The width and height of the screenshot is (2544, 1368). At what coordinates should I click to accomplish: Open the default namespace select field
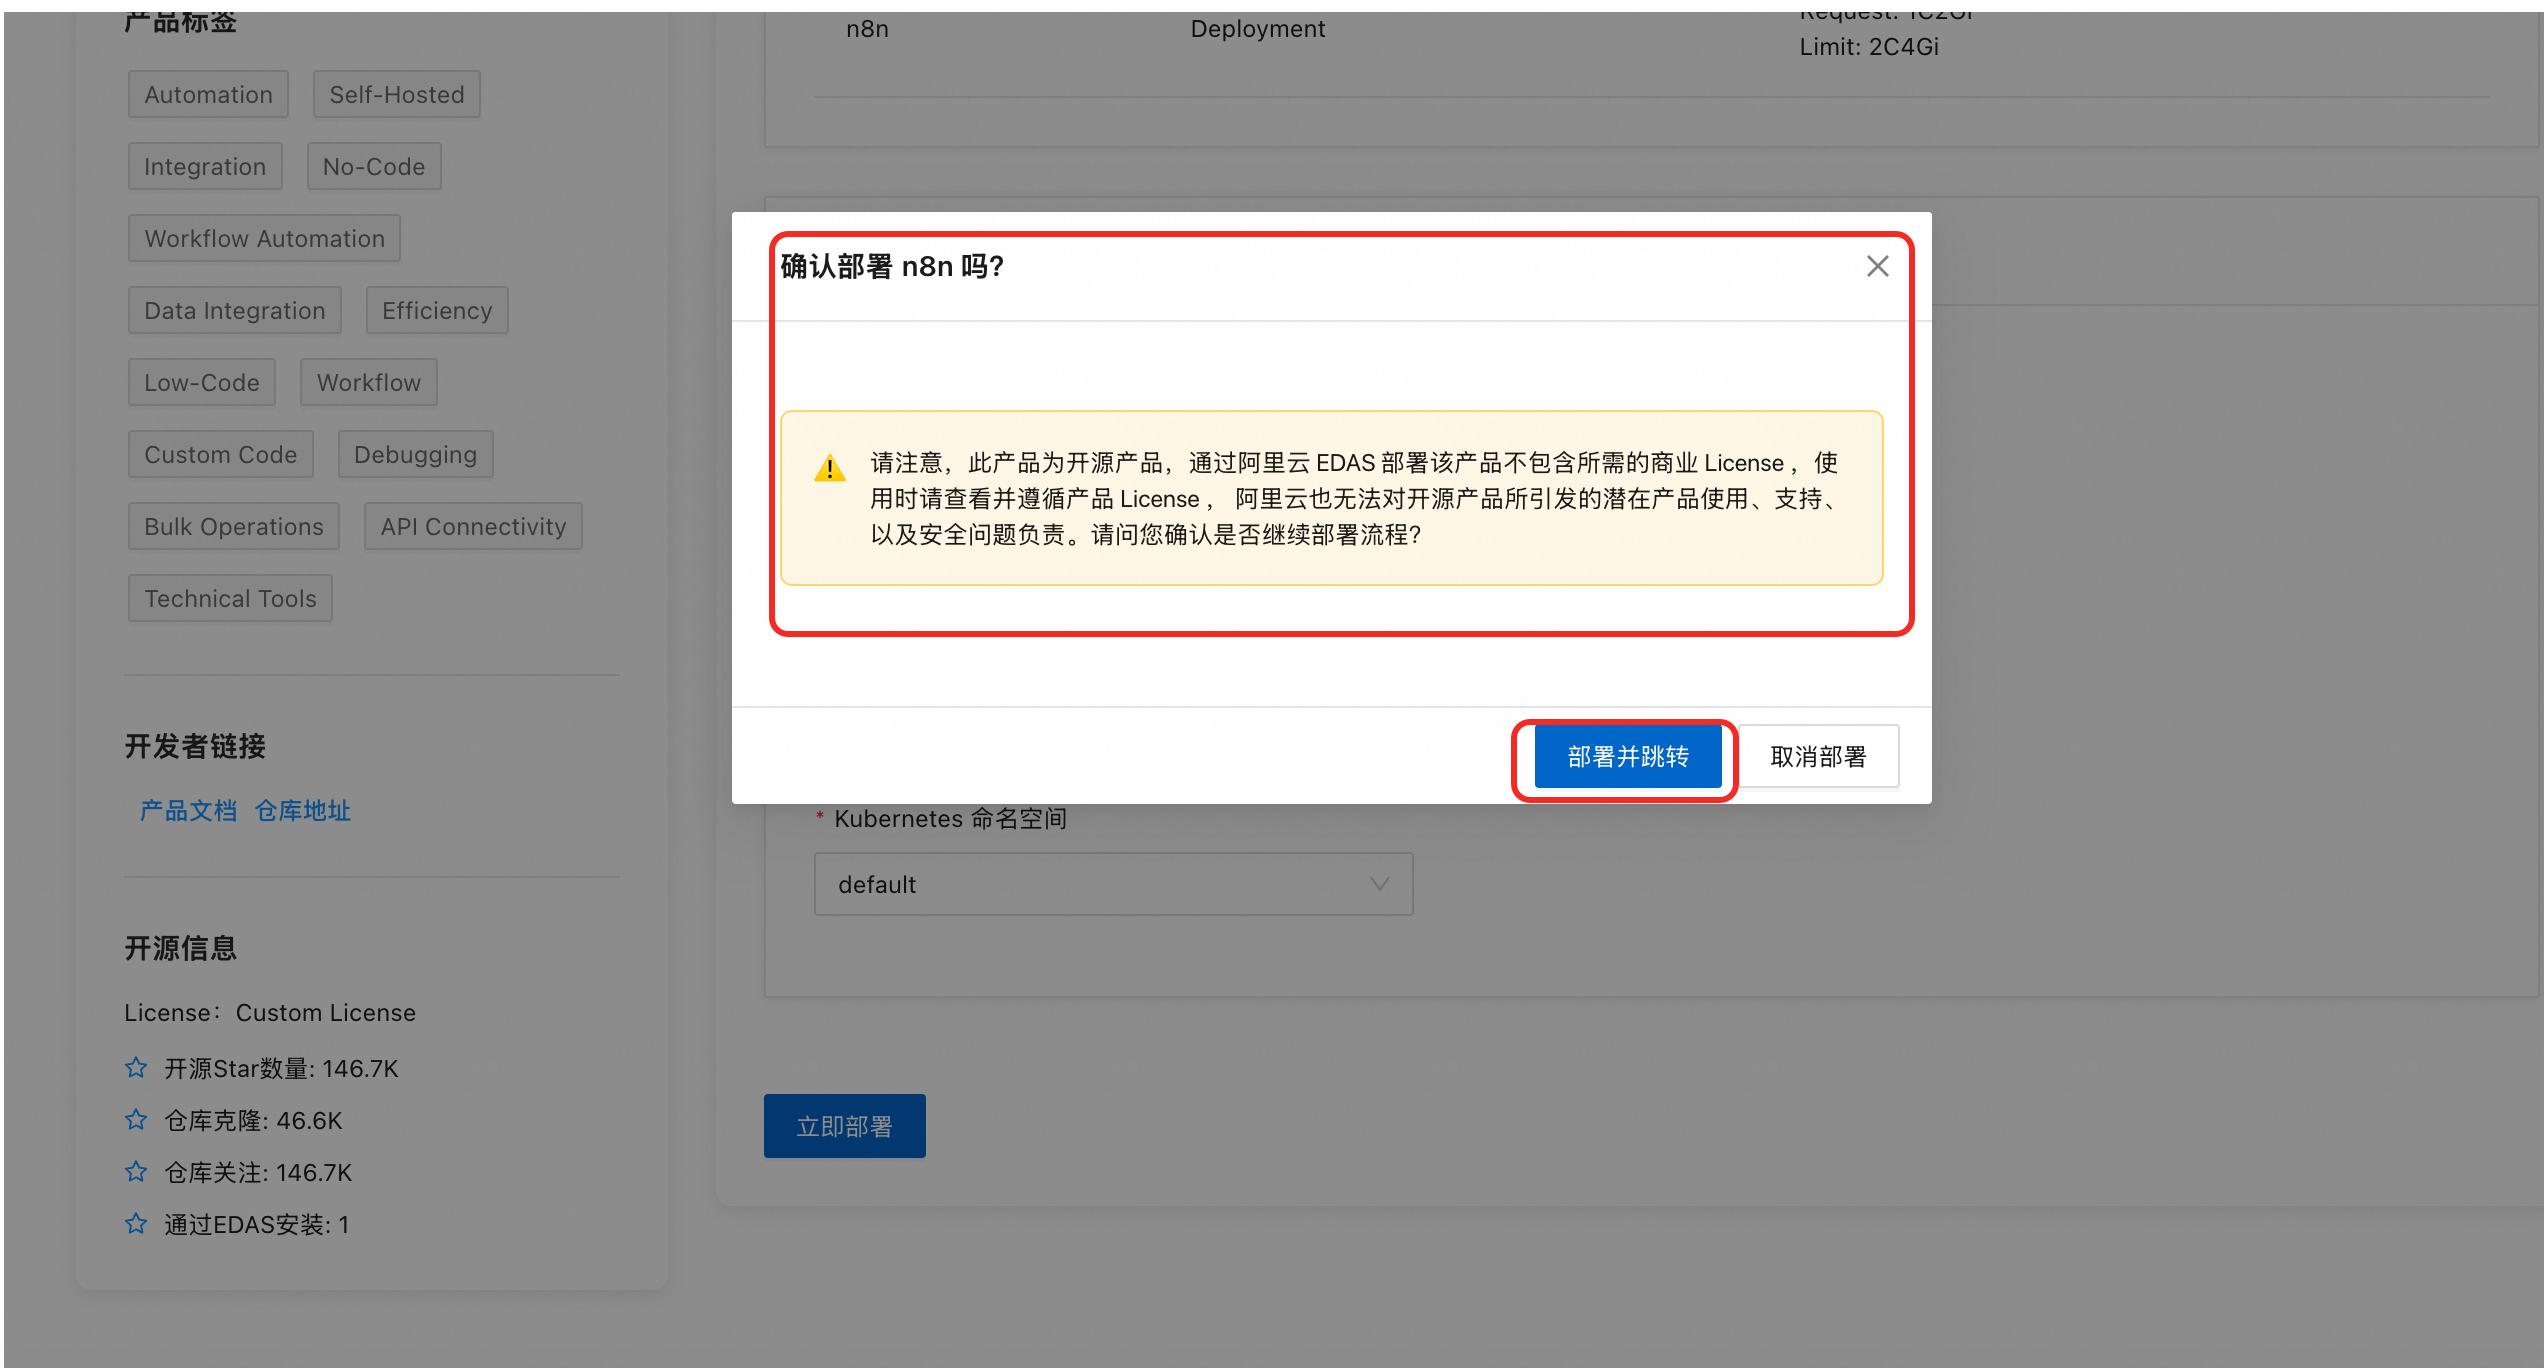[x=1100, y=884]
